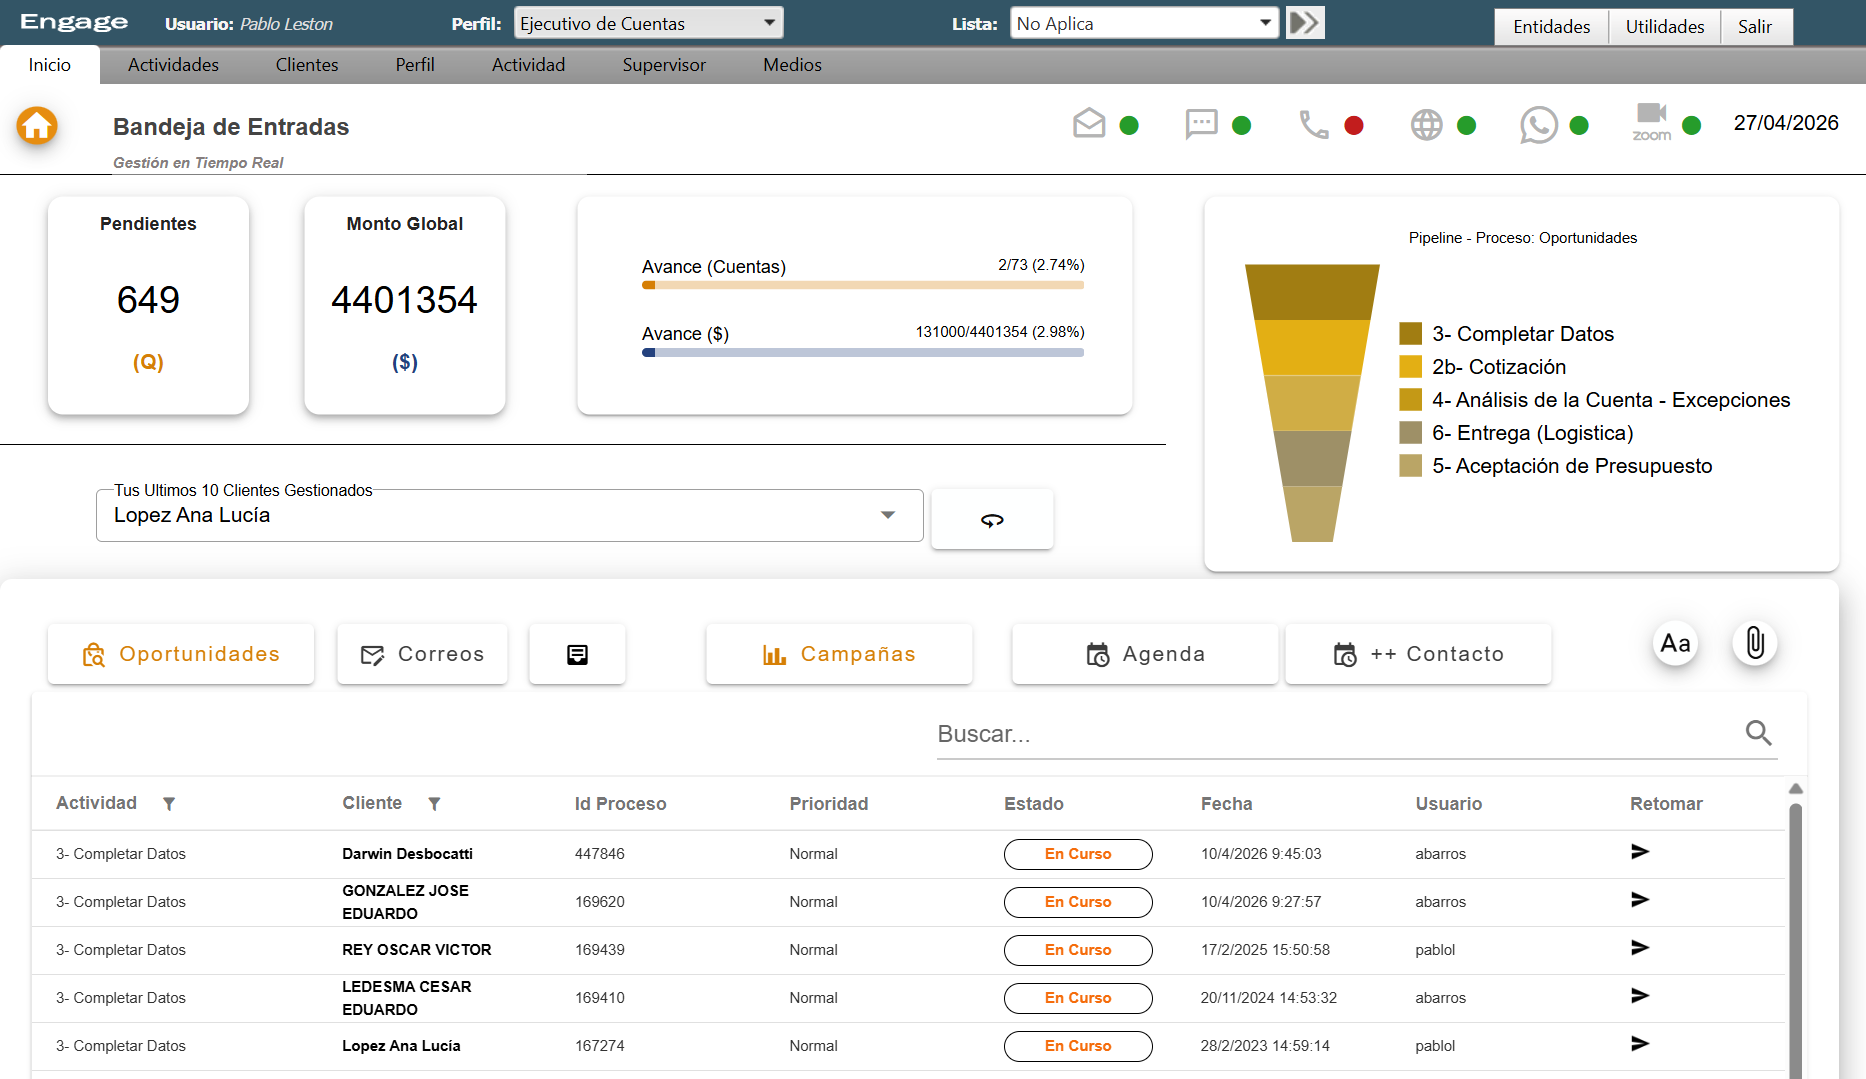Screen dimensions: 1866x1079
Task: Click the search magnifier icon
Action: [1758, 733]
